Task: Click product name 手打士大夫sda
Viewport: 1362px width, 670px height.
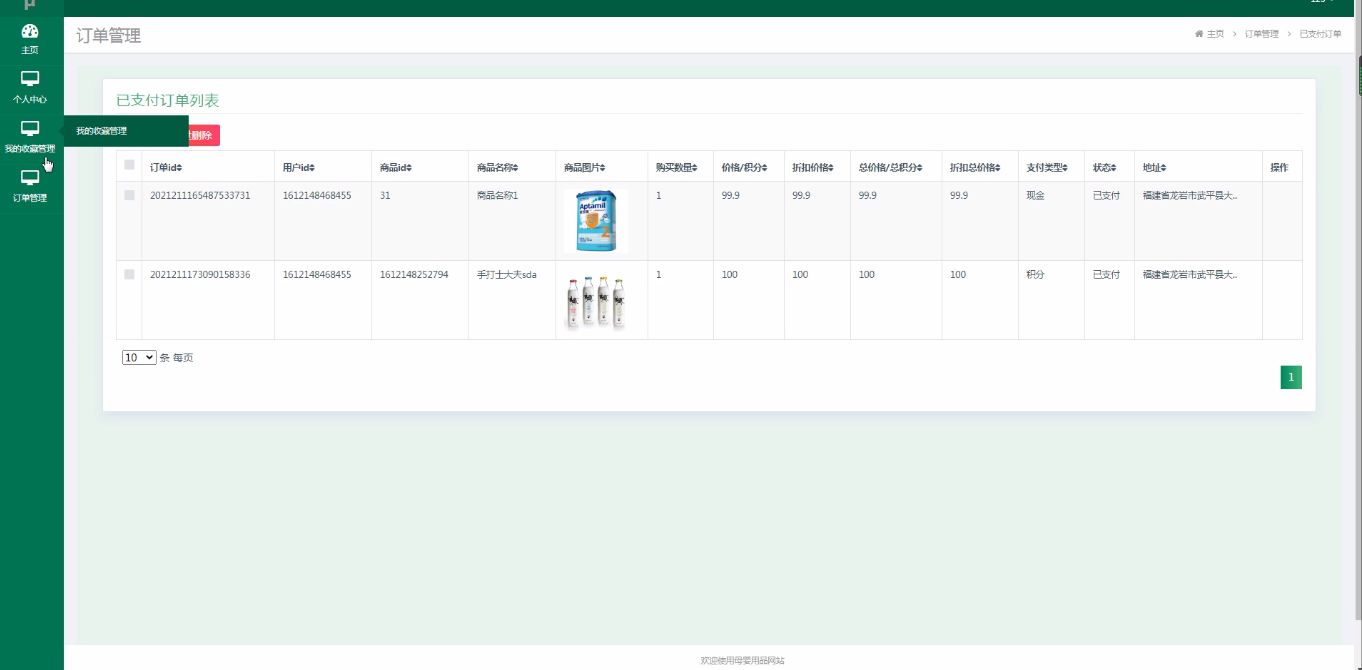Action: tap(506, 274)
